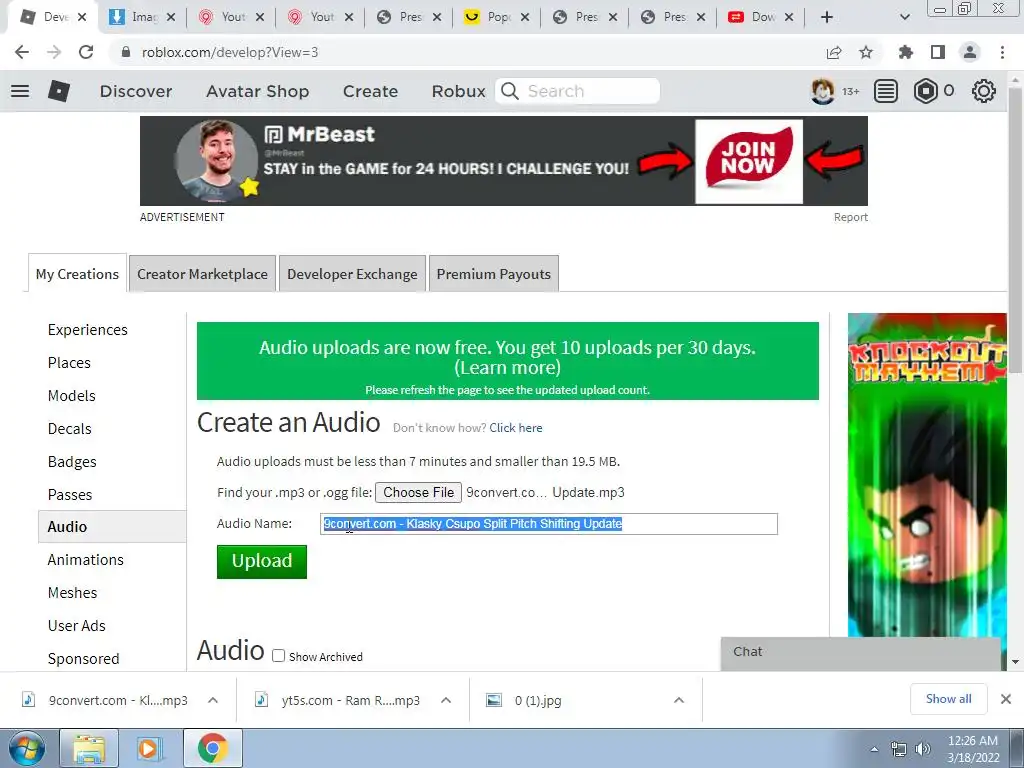Switch to Creator Marketplace tab
This screenshot has height=768, width=1024.
pos(202,274)
